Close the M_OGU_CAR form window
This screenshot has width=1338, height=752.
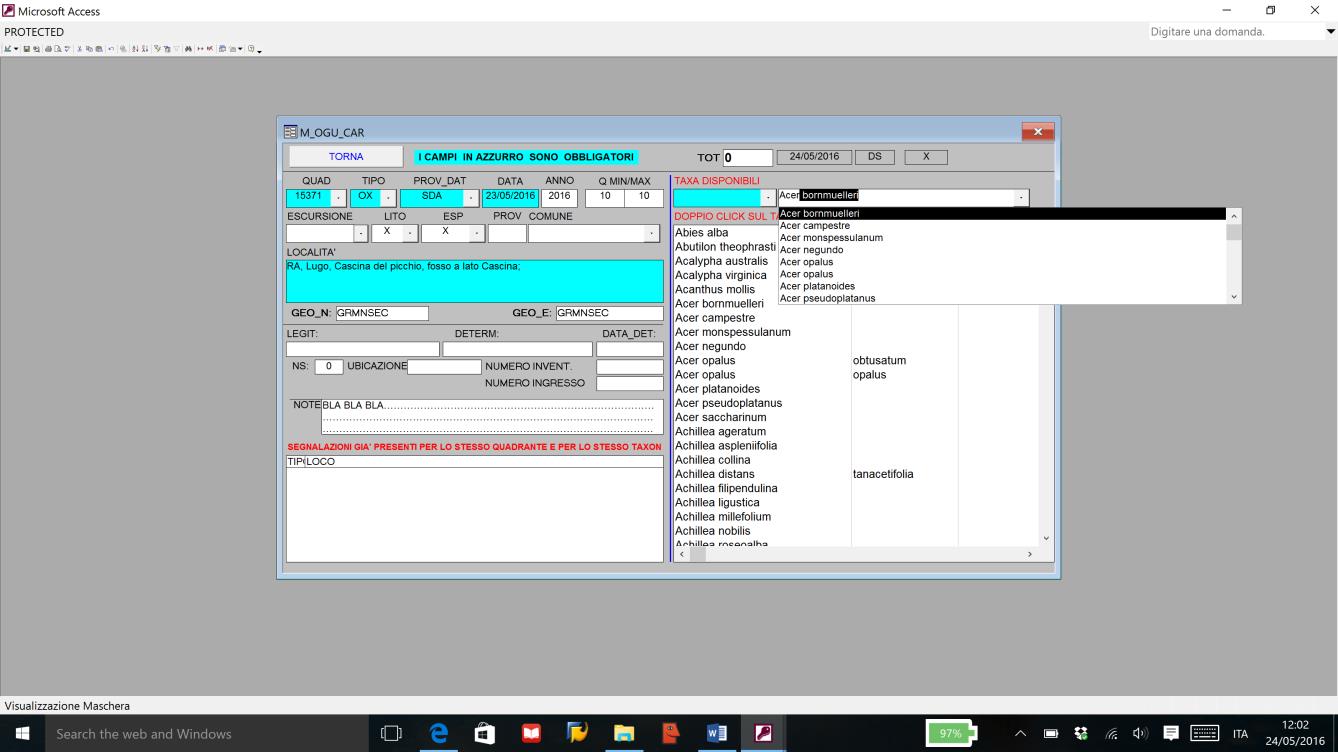[x=1037, y=132]
